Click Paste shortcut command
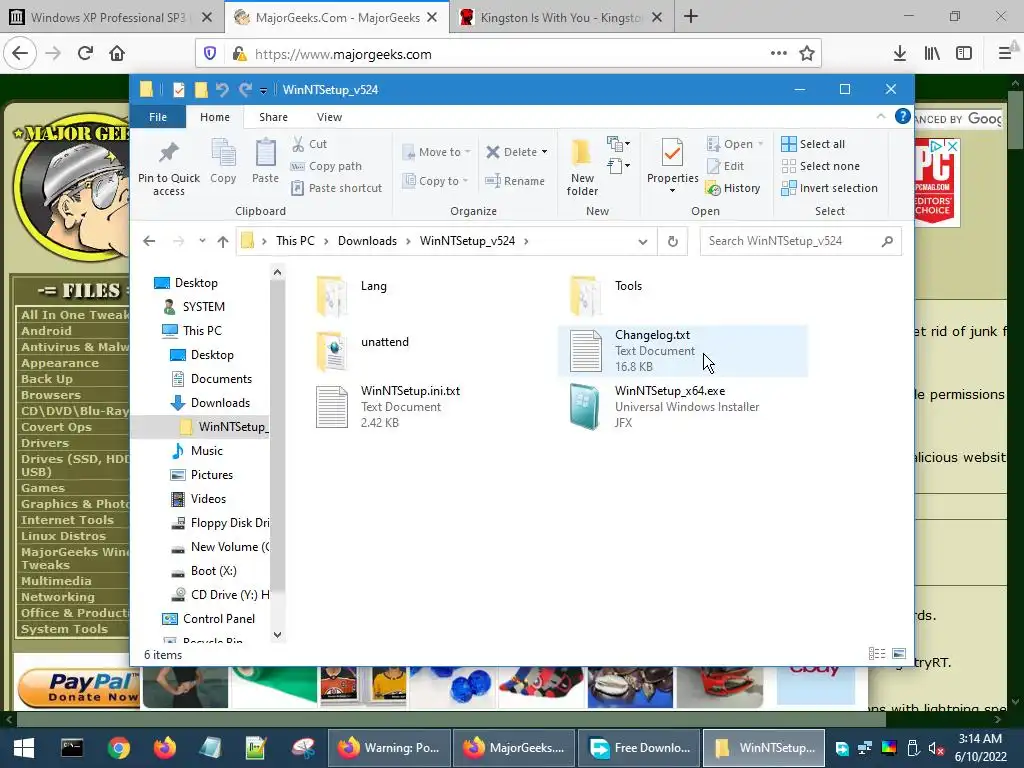This screenshot has width=1024, height=768. pos(336,188)
